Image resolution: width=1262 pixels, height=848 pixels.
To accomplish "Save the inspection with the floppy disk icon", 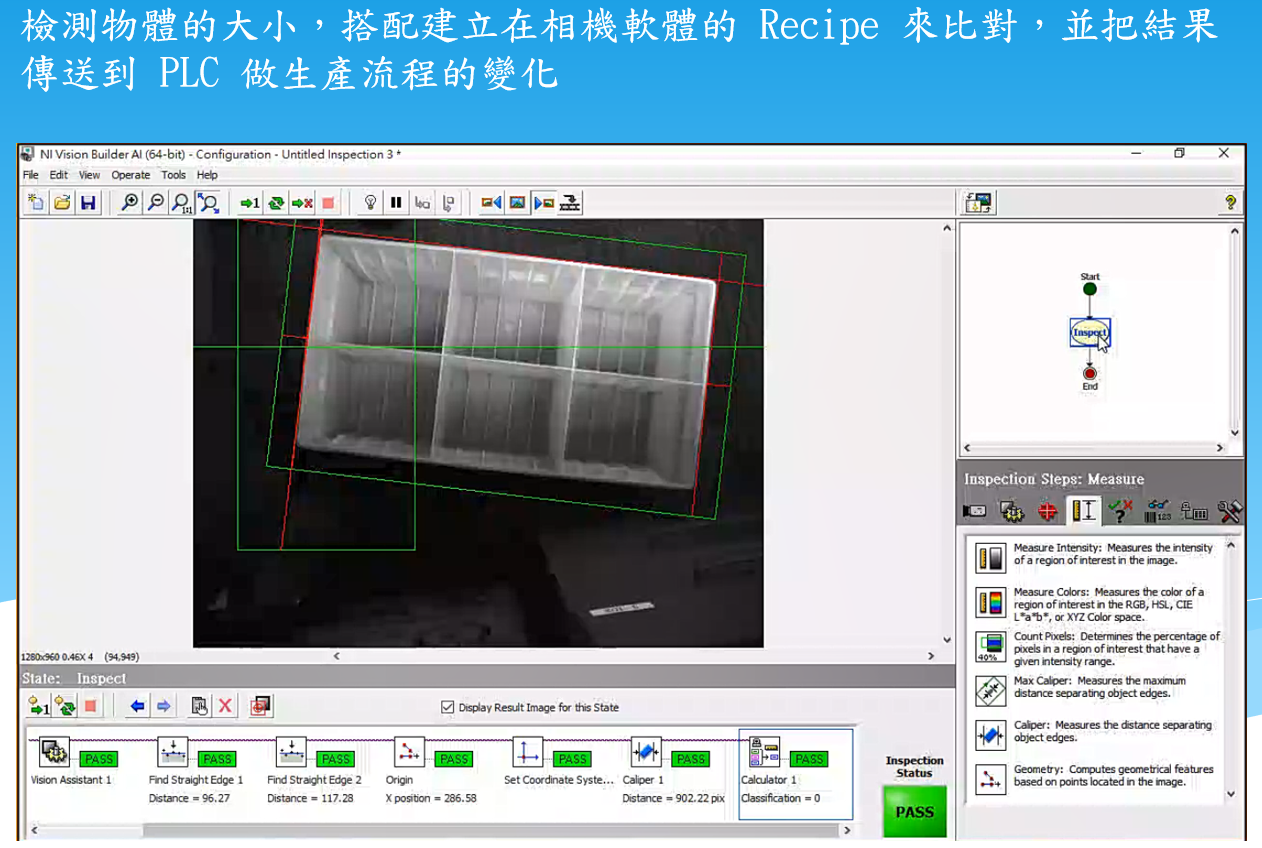I will tap(88, 203).
